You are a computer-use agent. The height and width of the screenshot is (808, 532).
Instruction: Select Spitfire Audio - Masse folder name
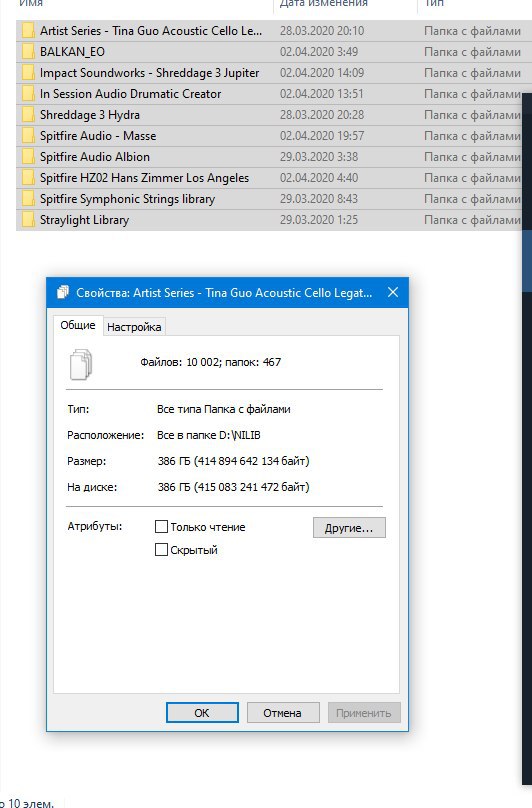click(98, 136)
